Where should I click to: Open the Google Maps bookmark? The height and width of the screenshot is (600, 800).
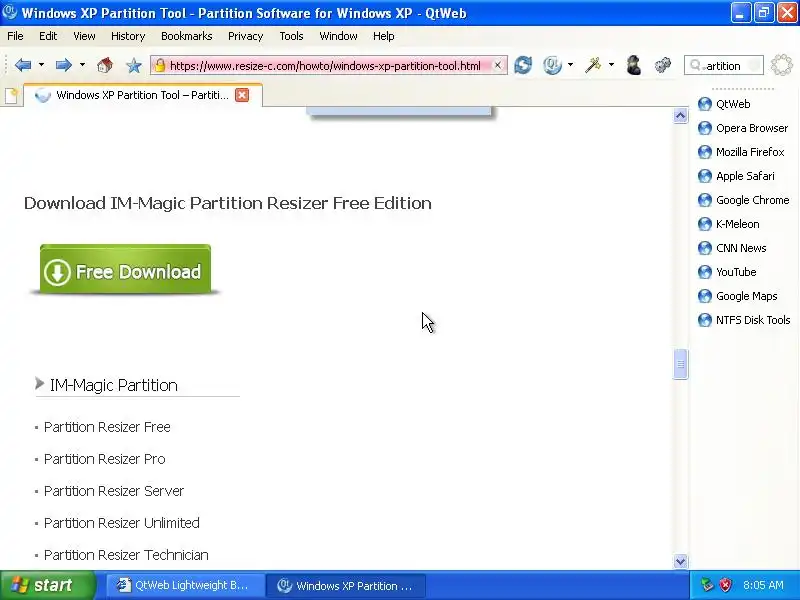pyautogui.click(x=738, y=296)
